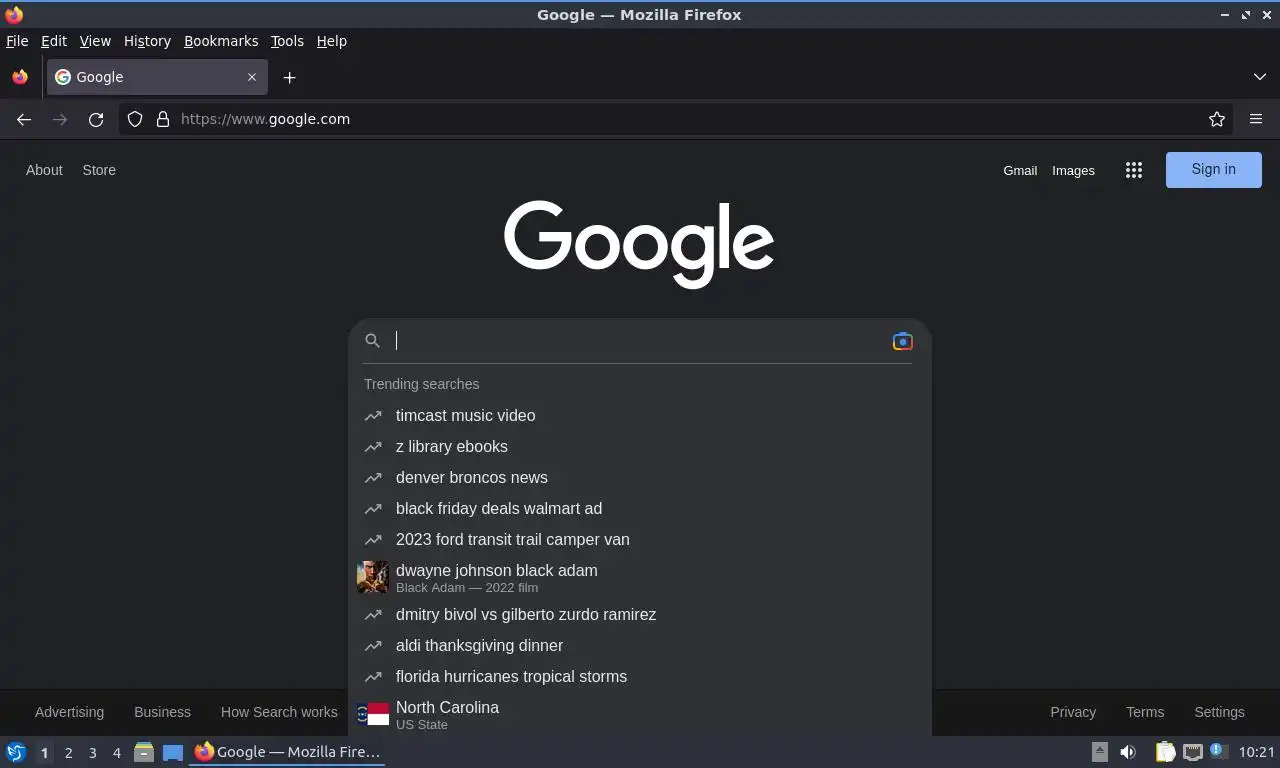Click the forward navigation arrow
Viewport: 1280px width, 768px height.
pyautogui.click(x=60, y=119)
